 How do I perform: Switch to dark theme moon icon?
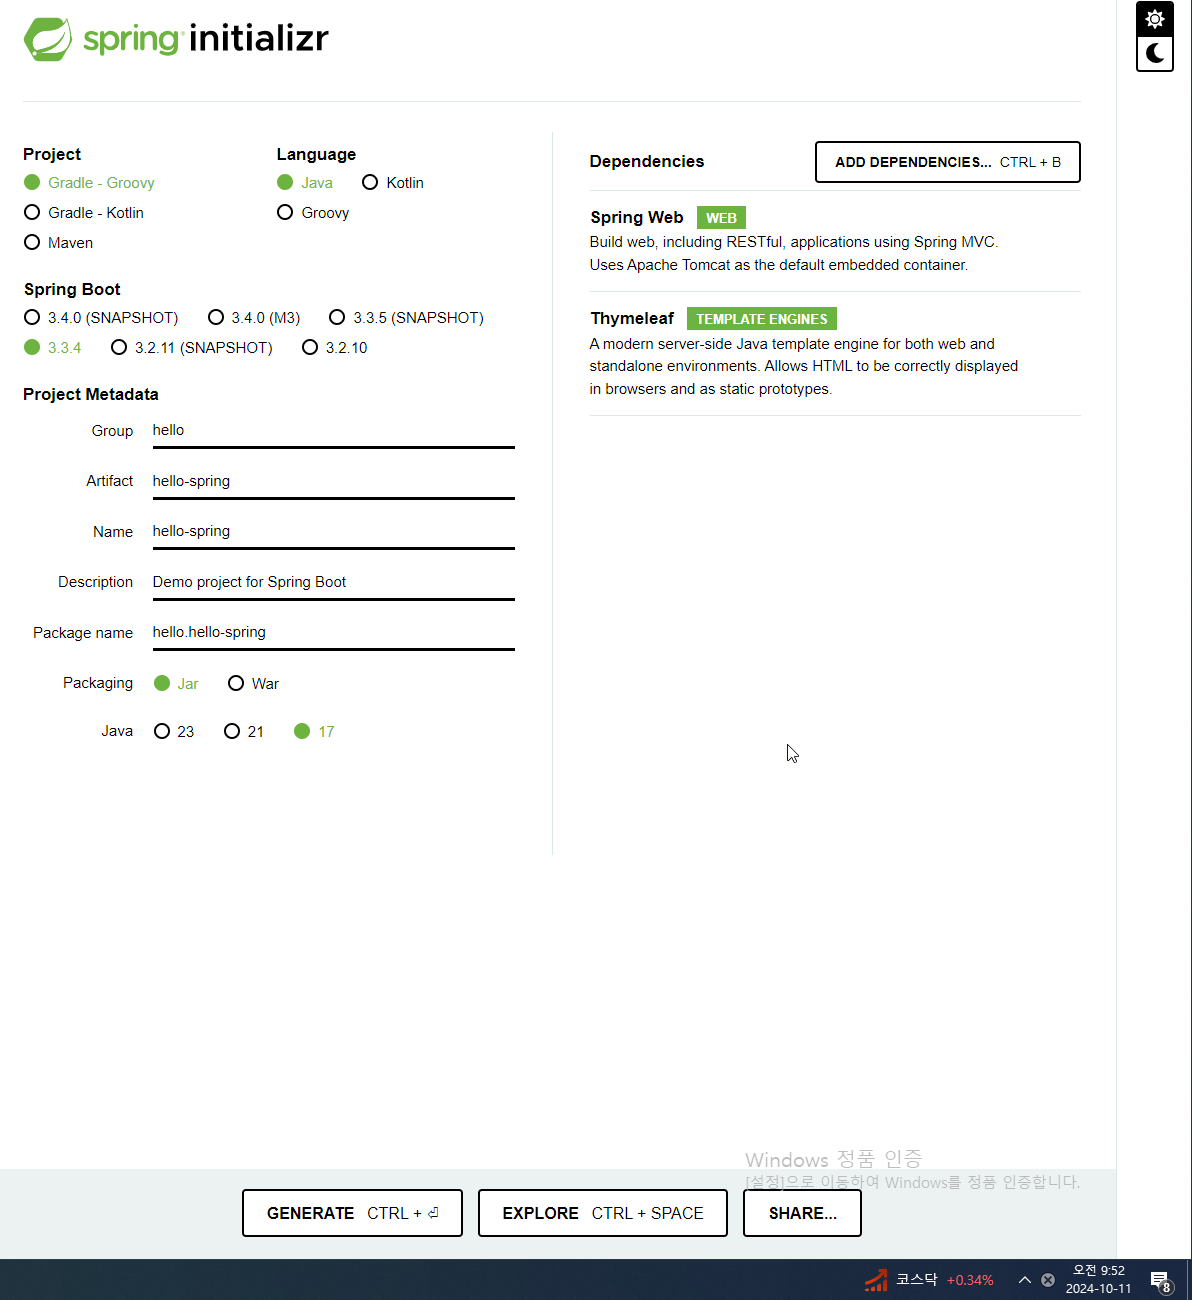(x=1155, y=53)
